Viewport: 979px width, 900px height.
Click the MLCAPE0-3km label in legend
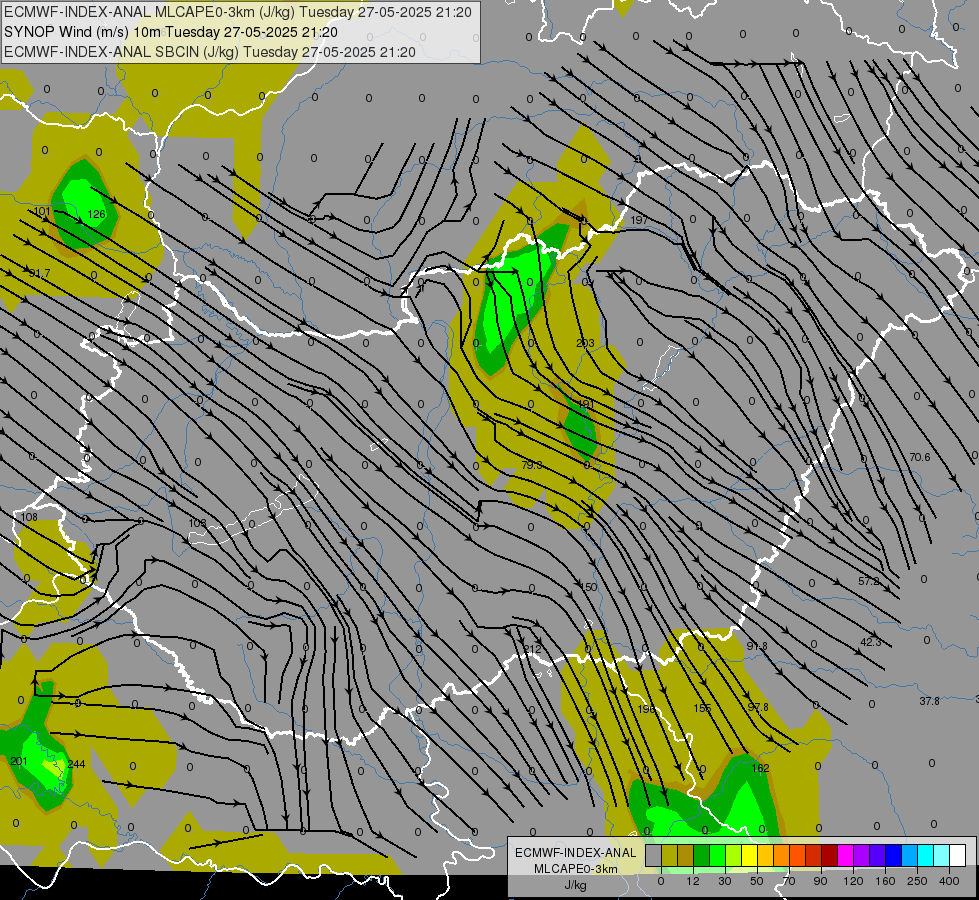coord(576,869)
